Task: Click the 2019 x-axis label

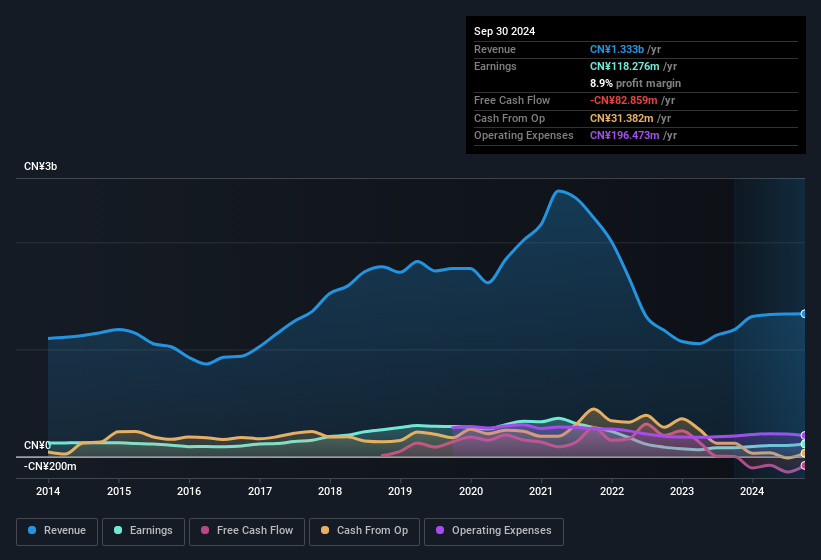Action: pos(400,491)
